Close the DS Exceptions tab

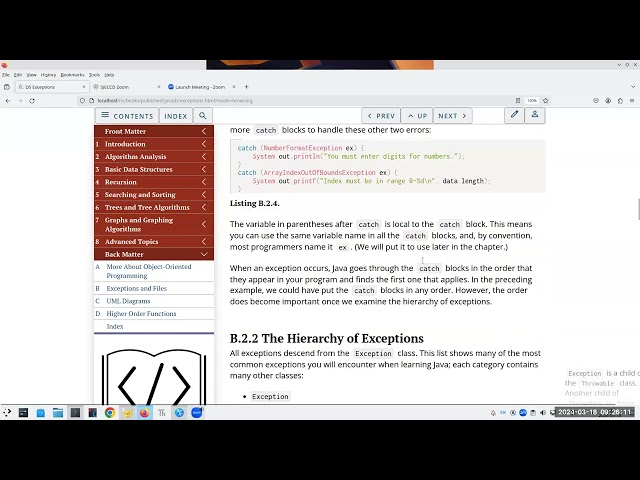point(84,87)
